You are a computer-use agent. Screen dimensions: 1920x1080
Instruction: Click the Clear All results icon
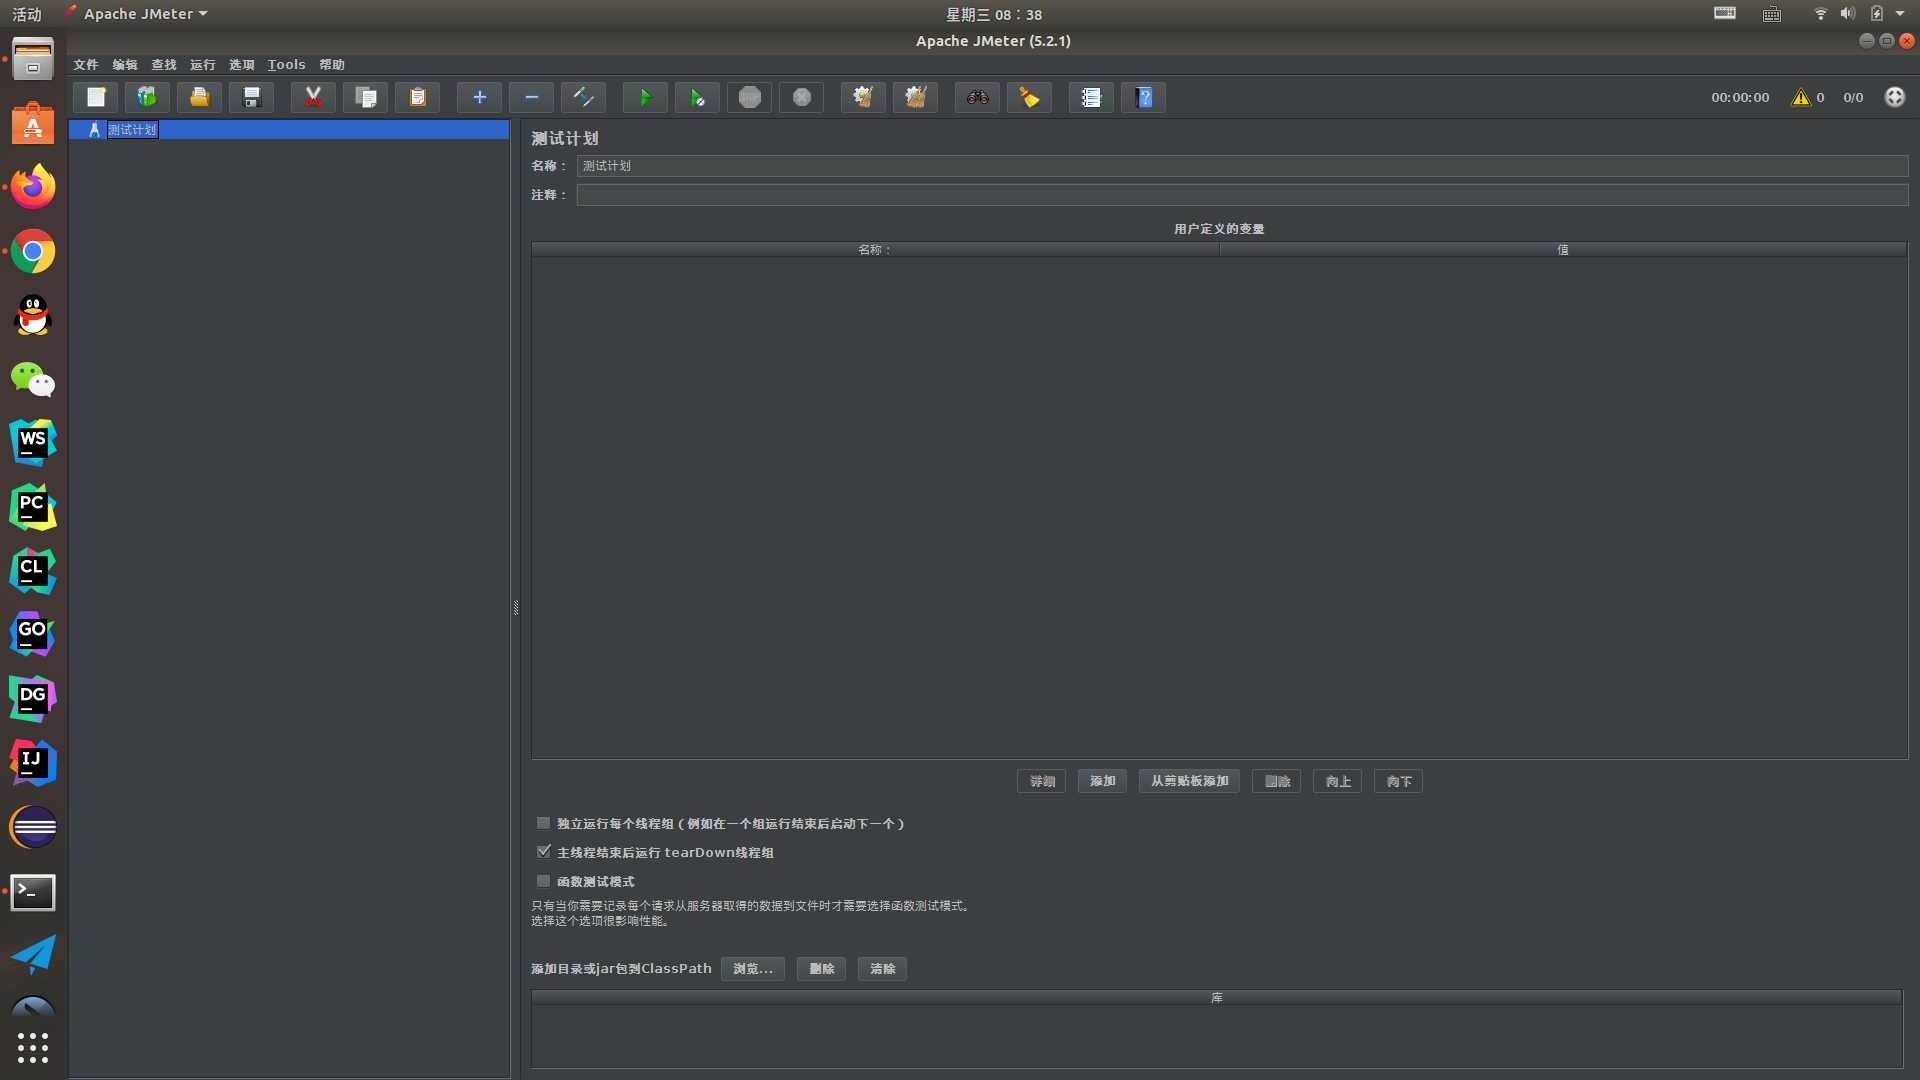point(915,97)
